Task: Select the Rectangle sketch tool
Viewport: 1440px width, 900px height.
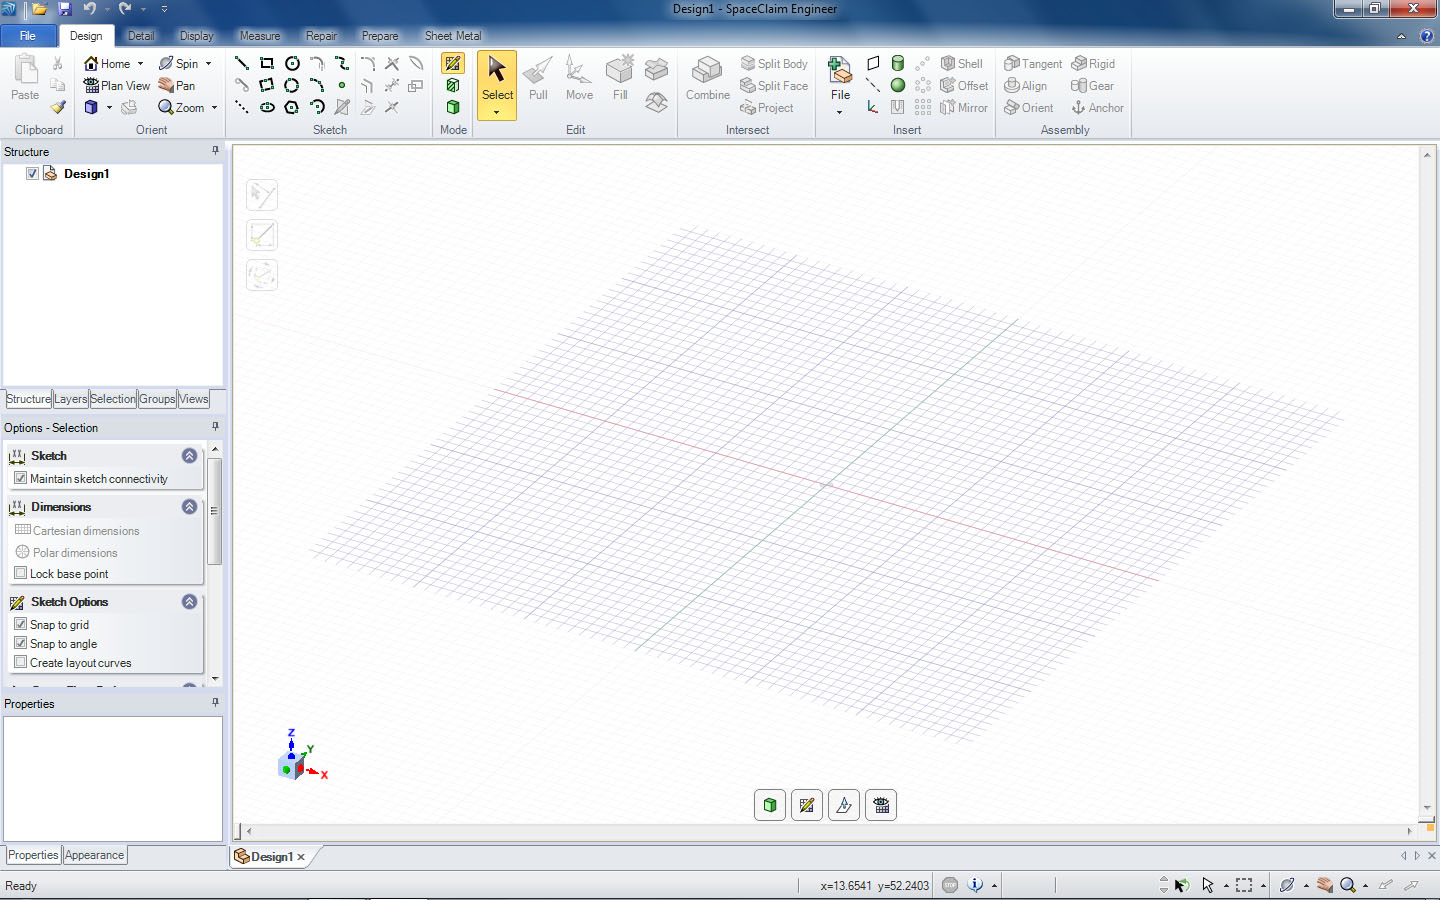Action: tap(266, 63)
